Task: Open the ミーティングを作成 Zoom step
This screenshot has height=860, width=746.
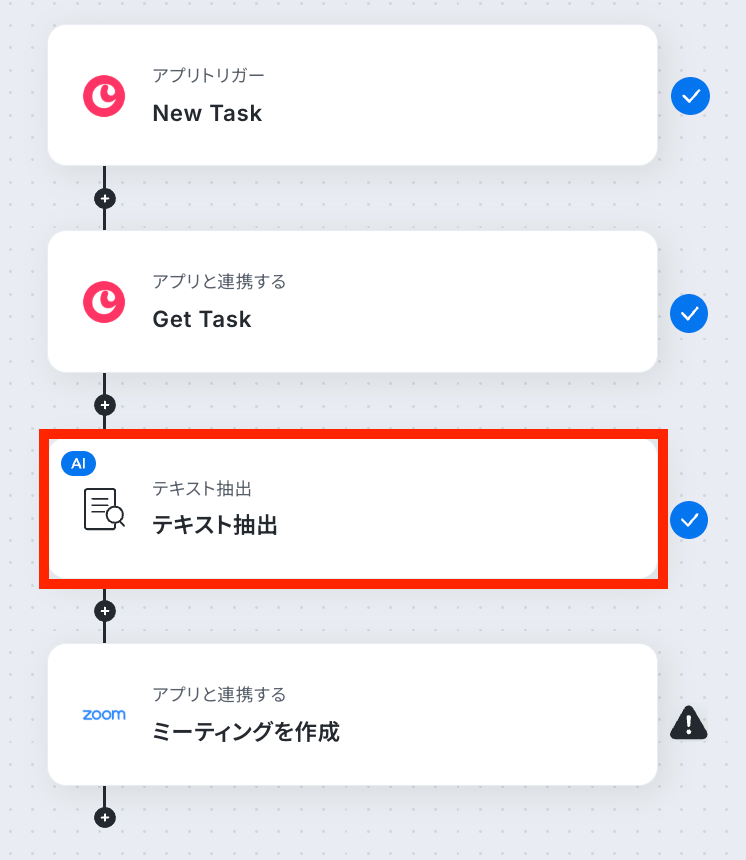Action: click(x=353, y=715)
